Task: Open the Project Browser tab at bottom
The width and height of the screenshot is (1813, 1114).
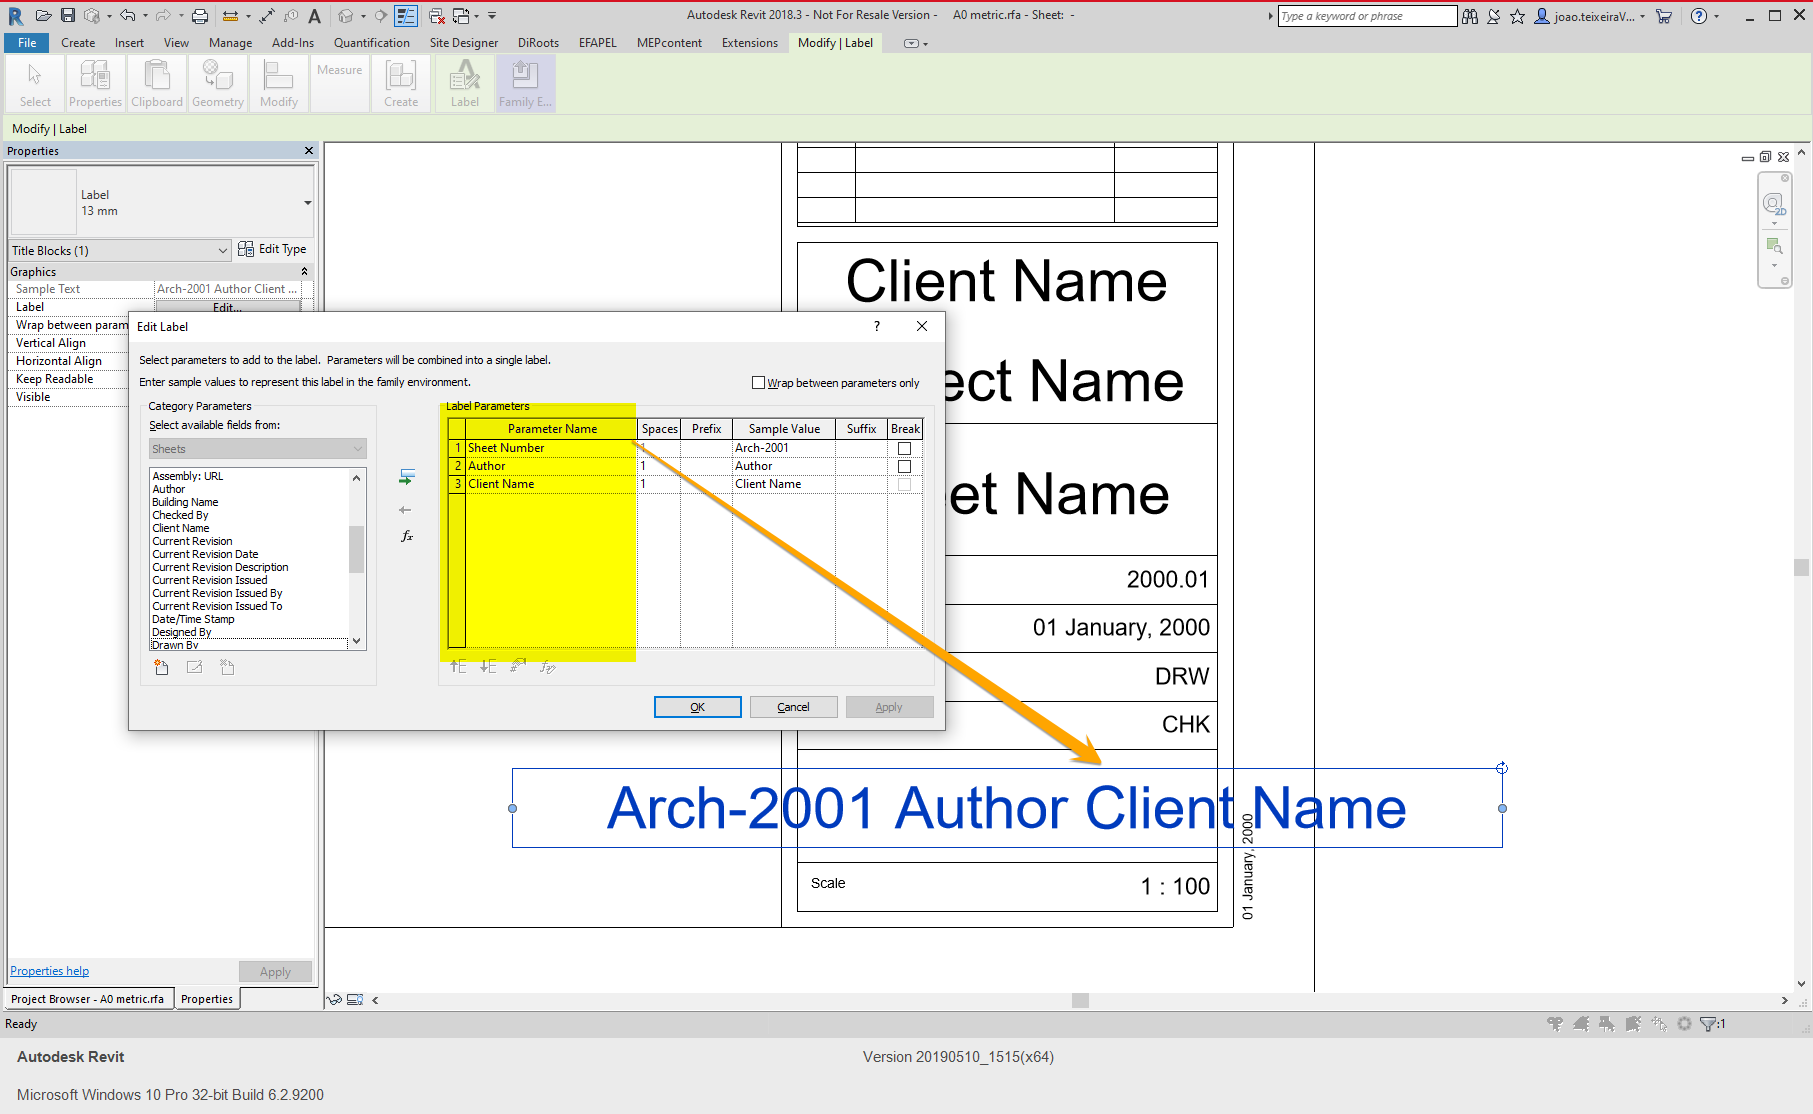Action: (88, 998)
